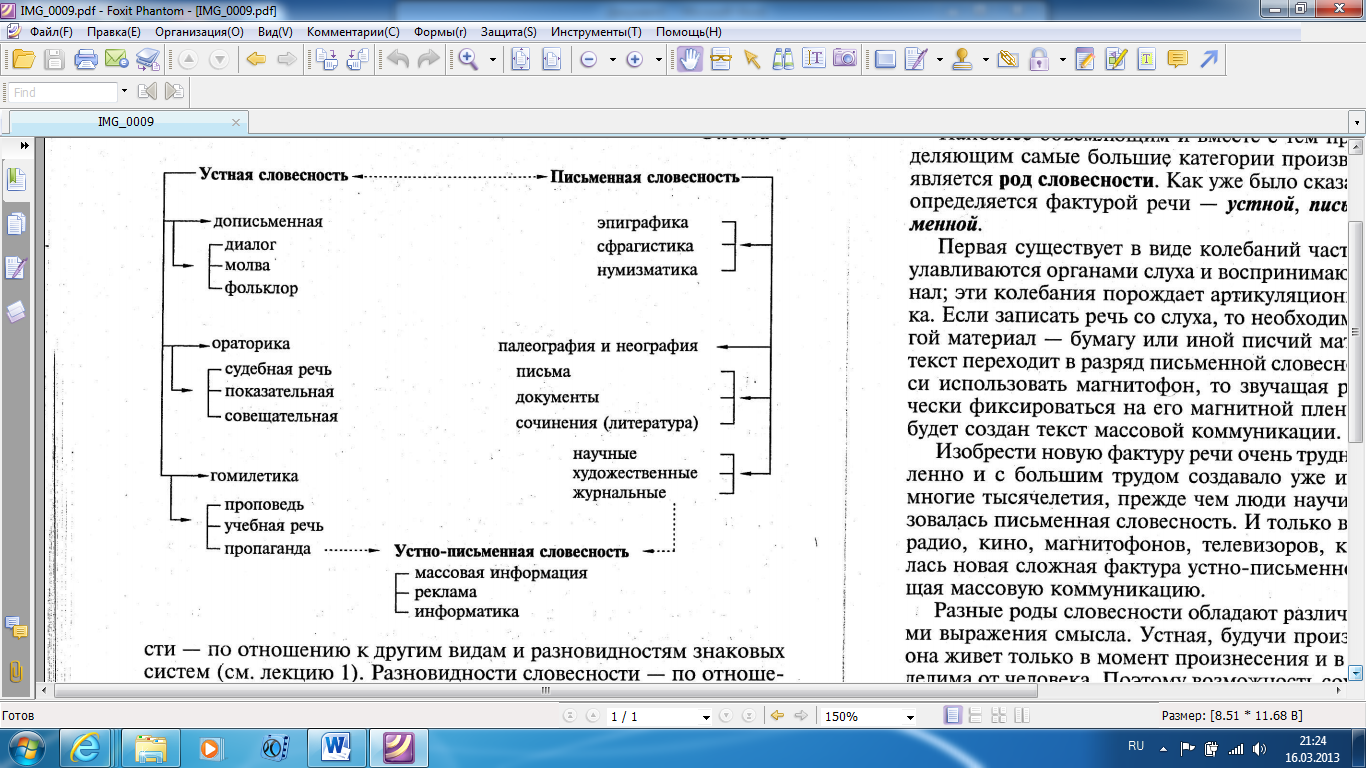
Task: Go to previous view arrow in the status bar
Action: pos(776,716)
